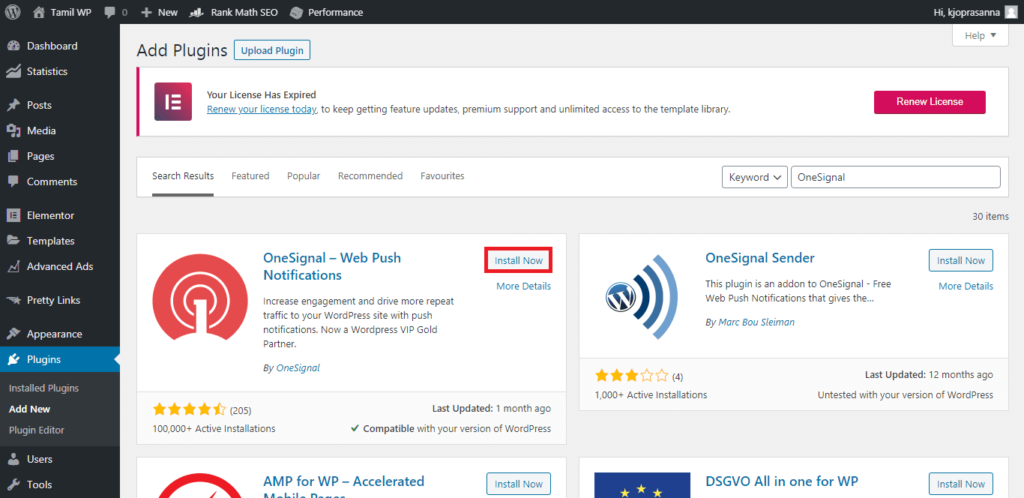Click the Pages icon in sidebar
Viewport: 1024px width, 498px height.
pos(13,156)
